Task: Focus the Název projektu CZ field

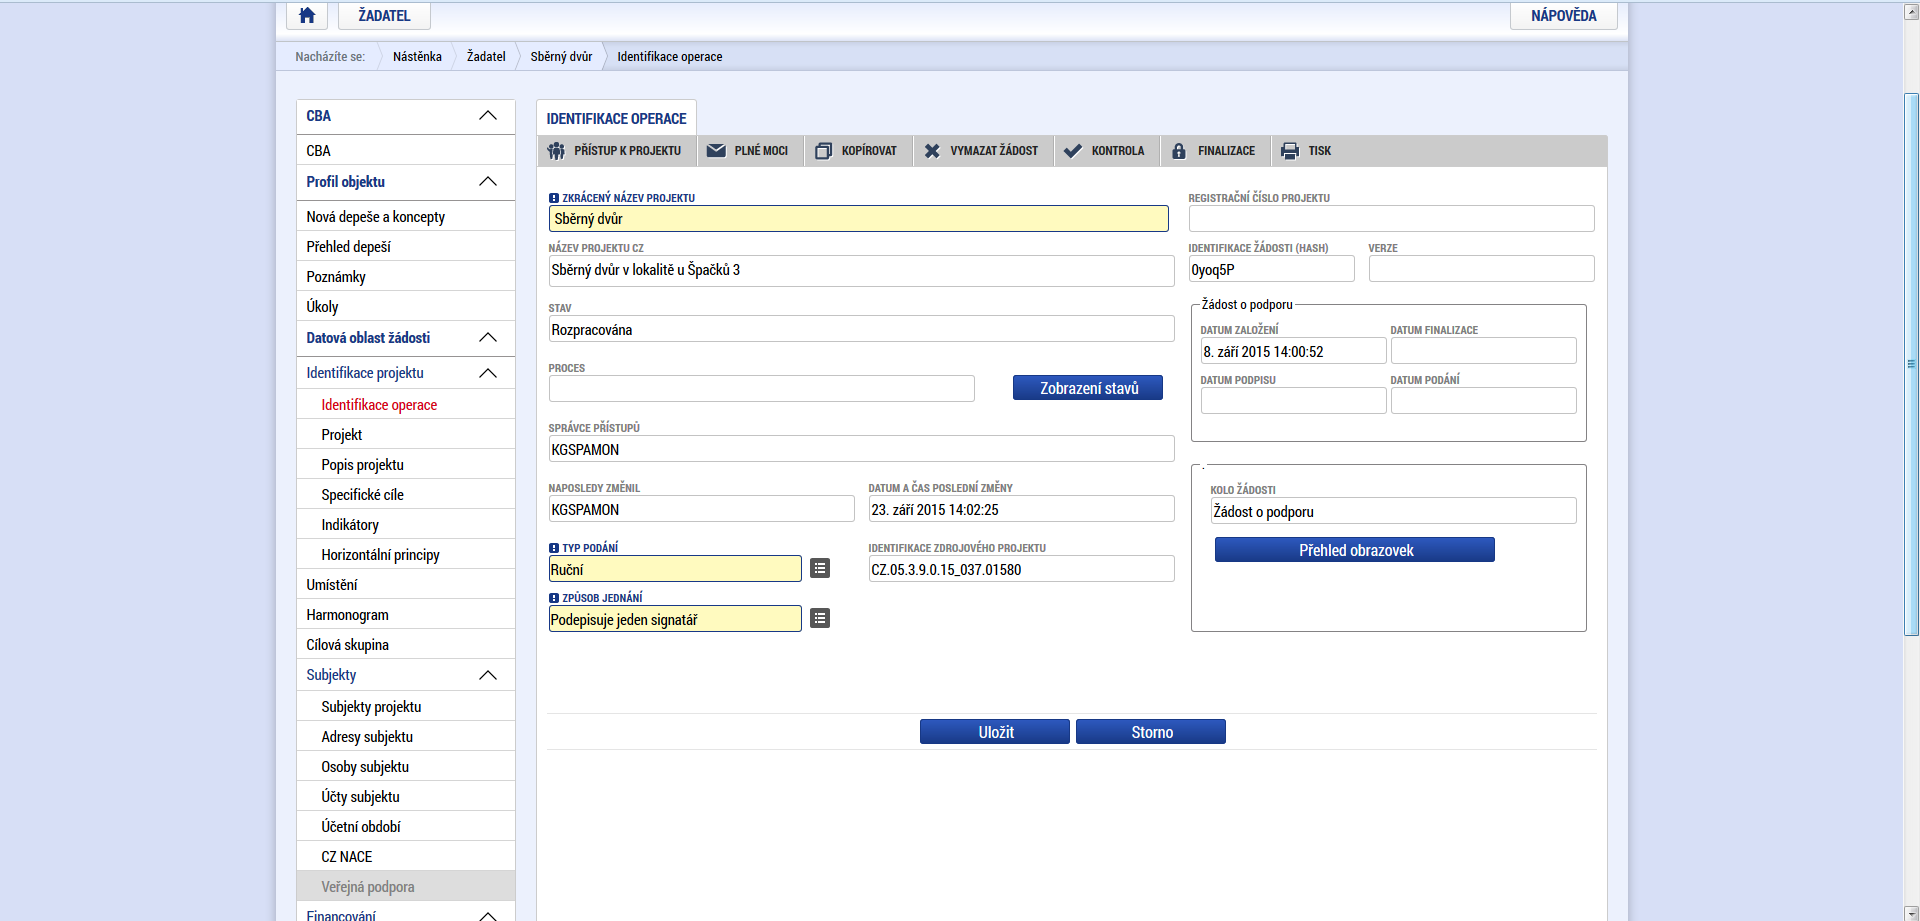Action: click(862, 270)
